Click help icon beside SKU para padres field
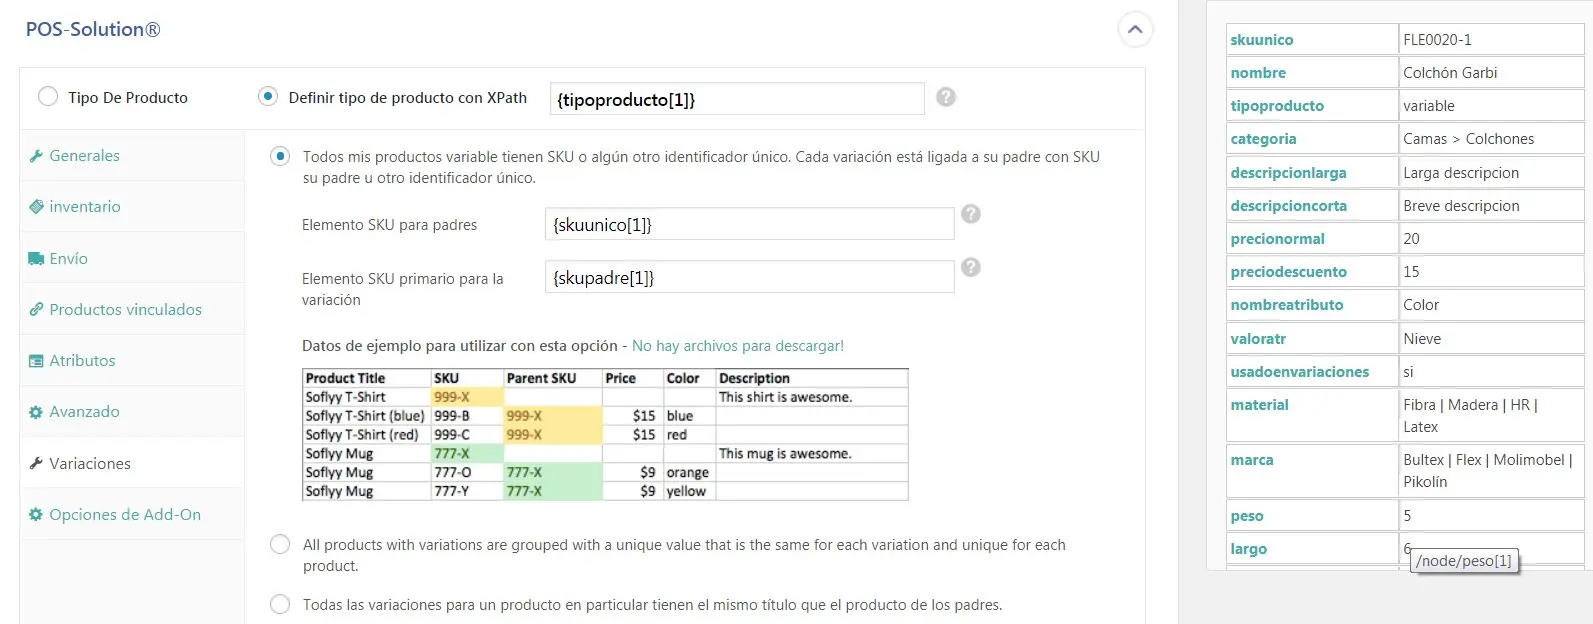The height and width of the screenshot is (624, 1593). tap(970, 214)
